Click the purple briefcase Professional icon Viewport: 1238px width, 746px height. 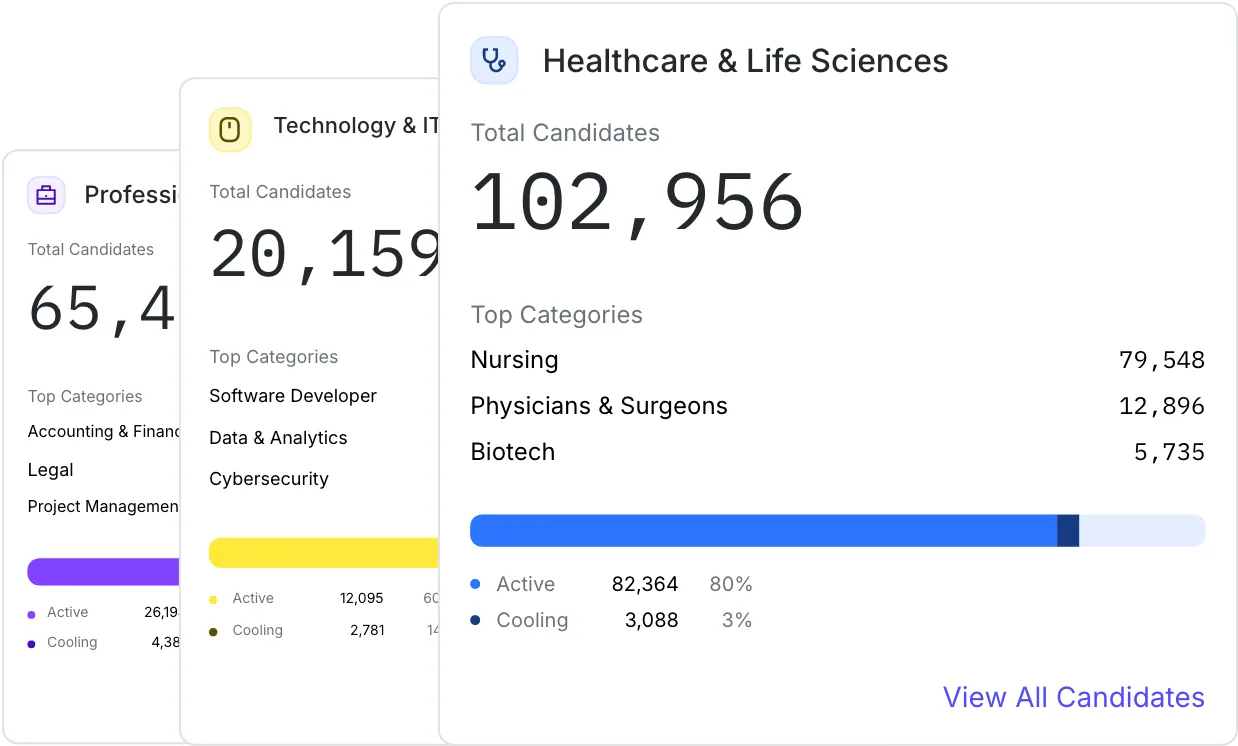click(x=46, y=195)
